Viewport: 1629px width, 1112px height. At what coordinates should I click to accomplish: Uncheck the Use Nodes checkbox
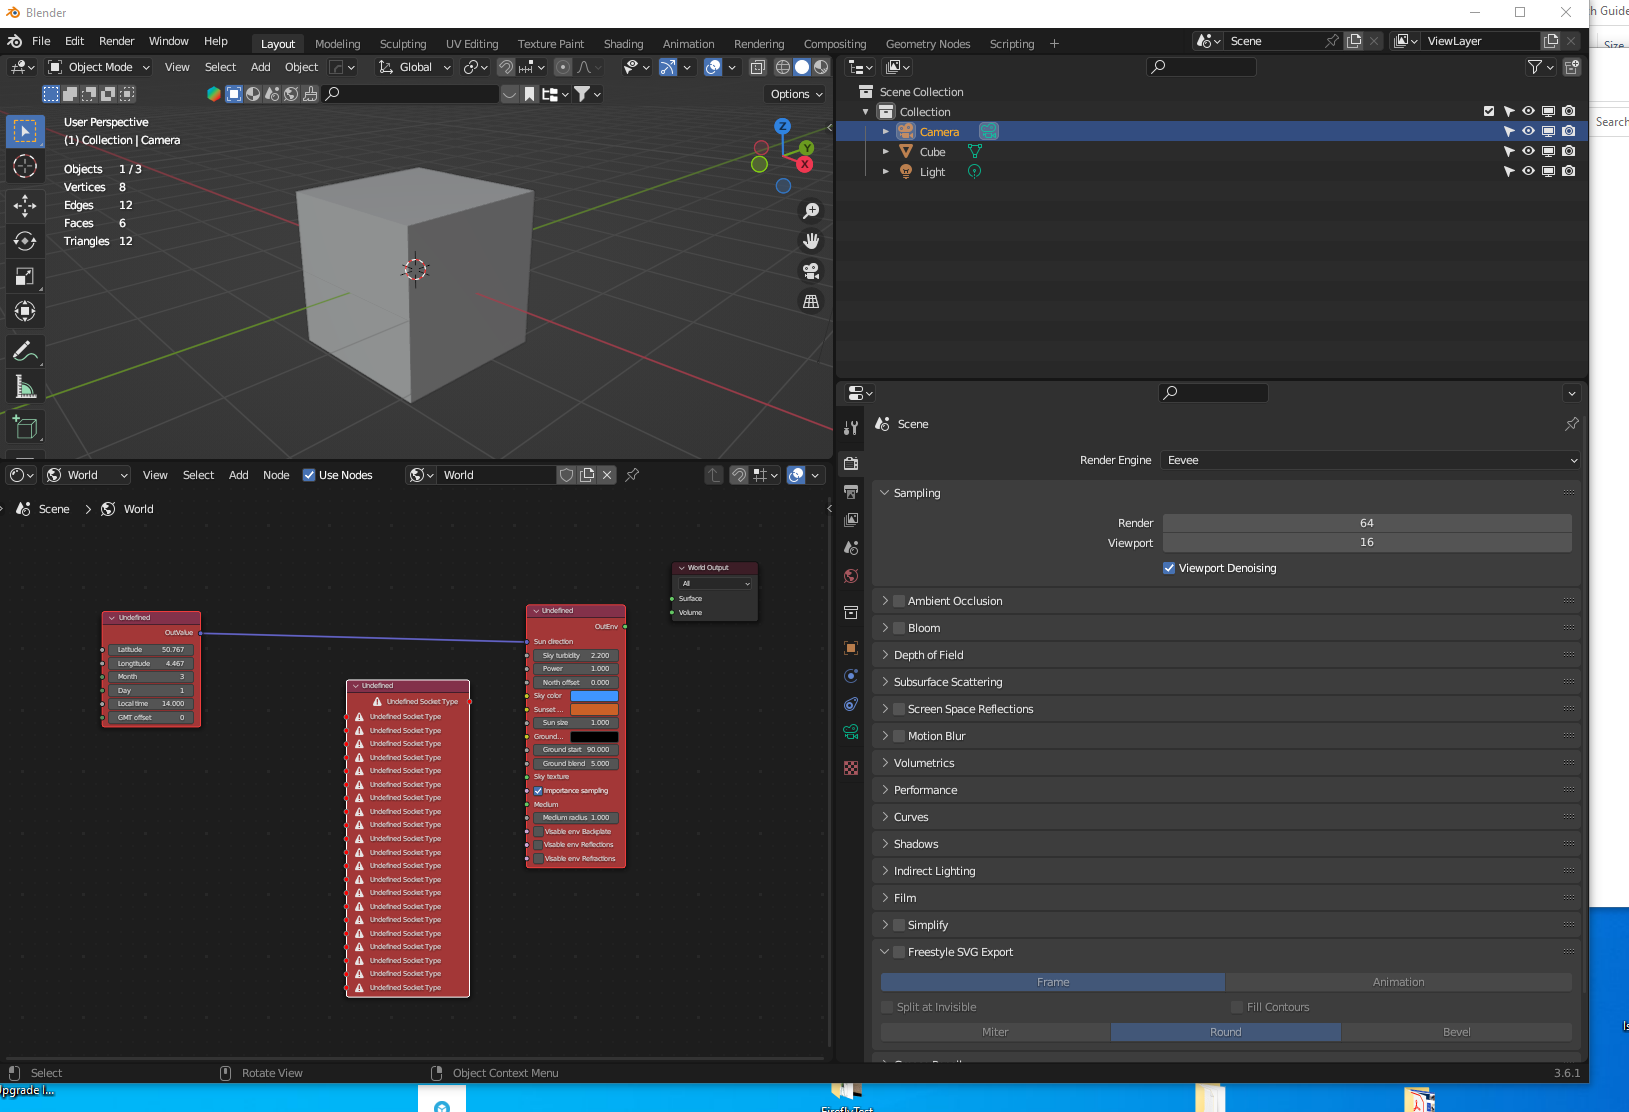click(309, 475)
